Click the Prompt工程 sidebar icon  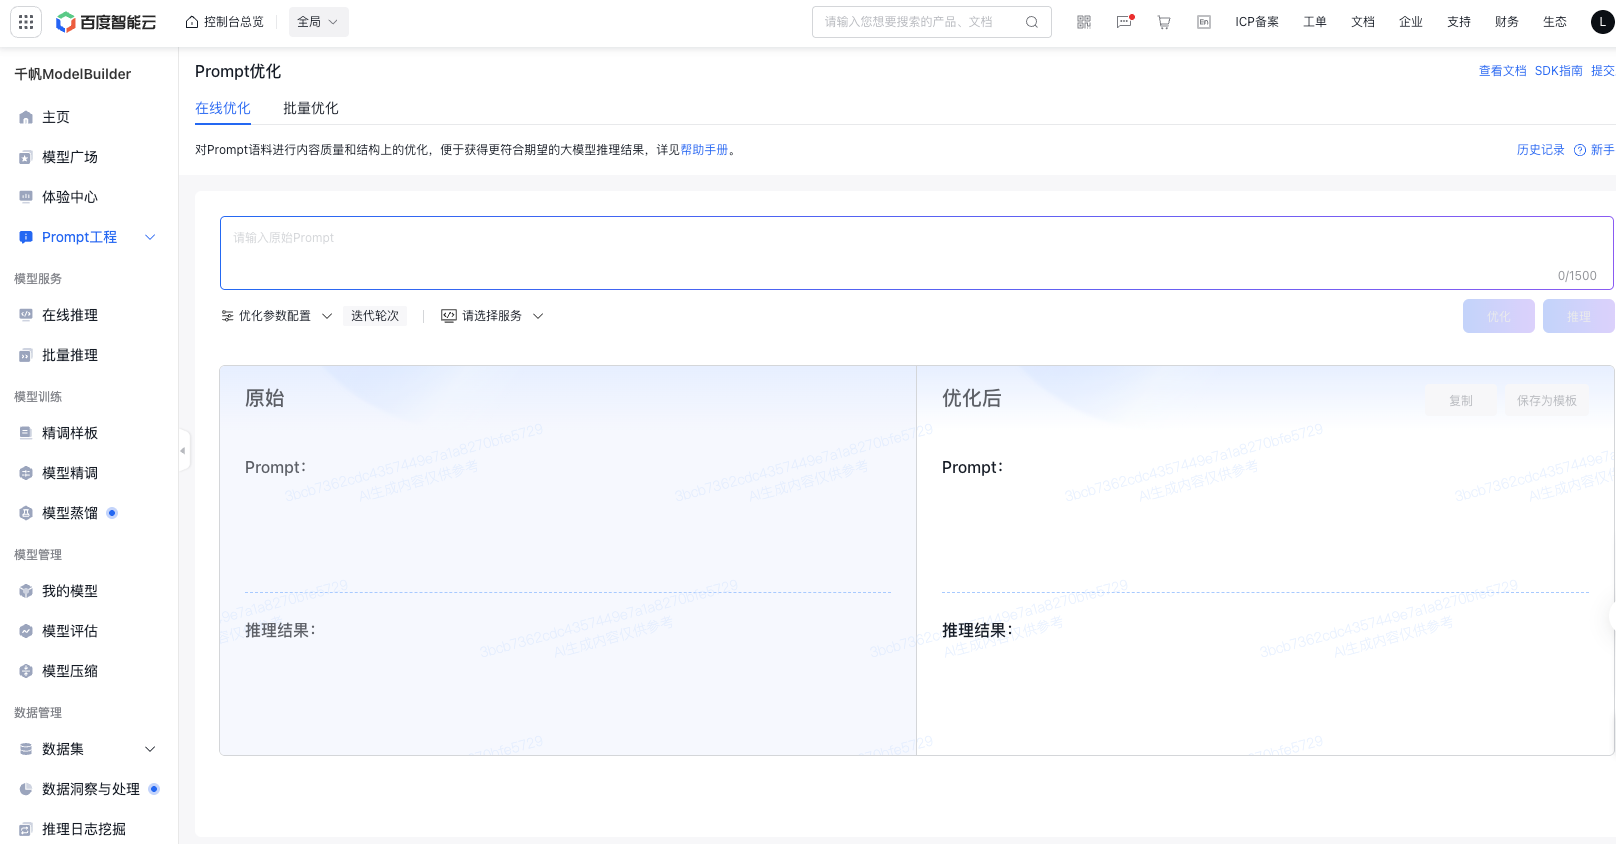pyautogui.click(x=26, y=237)
